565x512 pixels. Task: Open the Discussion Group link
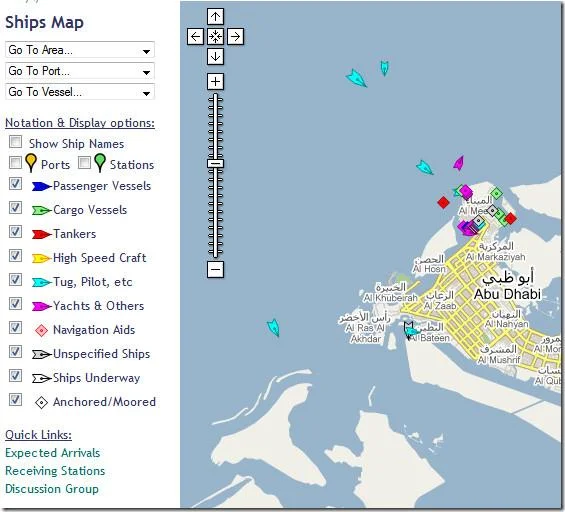(x=52, y=489)
